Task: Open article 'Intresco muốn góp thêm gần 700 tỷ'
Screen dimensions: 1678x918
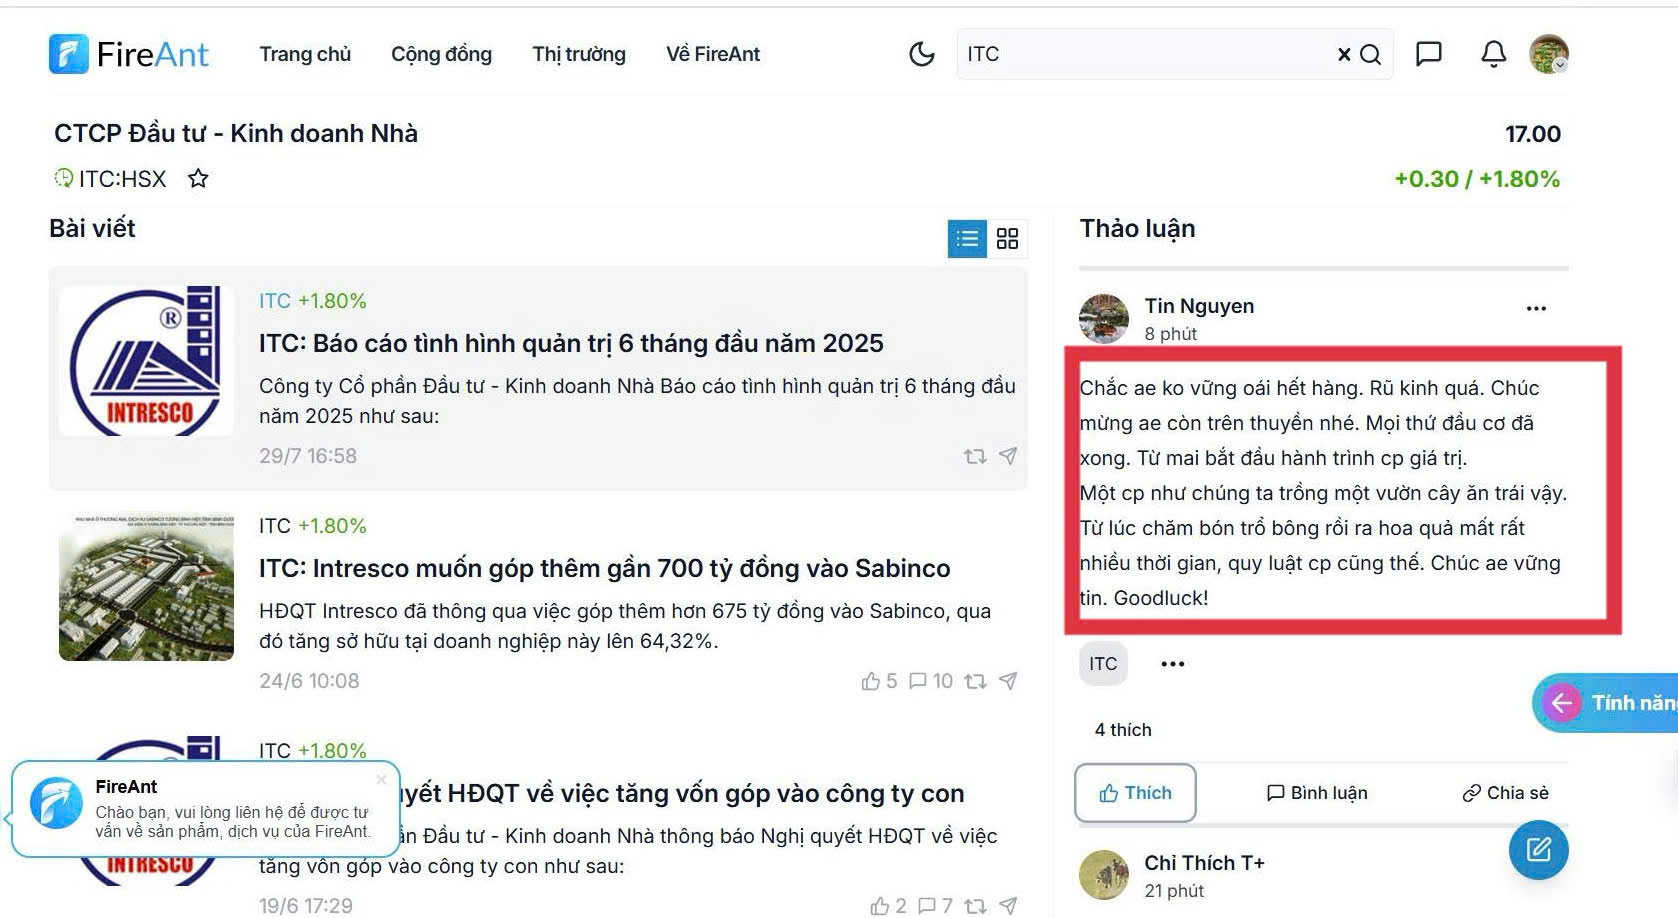Action: (605, 568)
